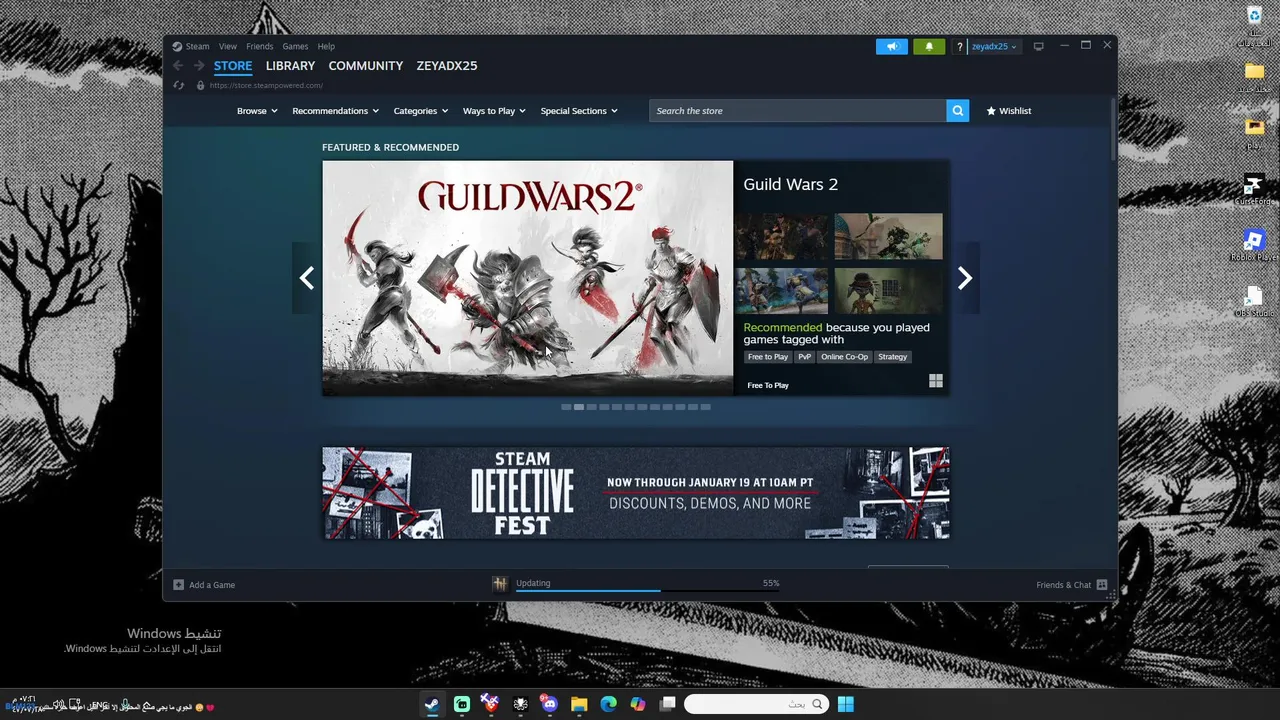The height and width of the screenshot is (720, 1280).
Task: Open the Friends & Chat icon
Action: (1102, 585)
